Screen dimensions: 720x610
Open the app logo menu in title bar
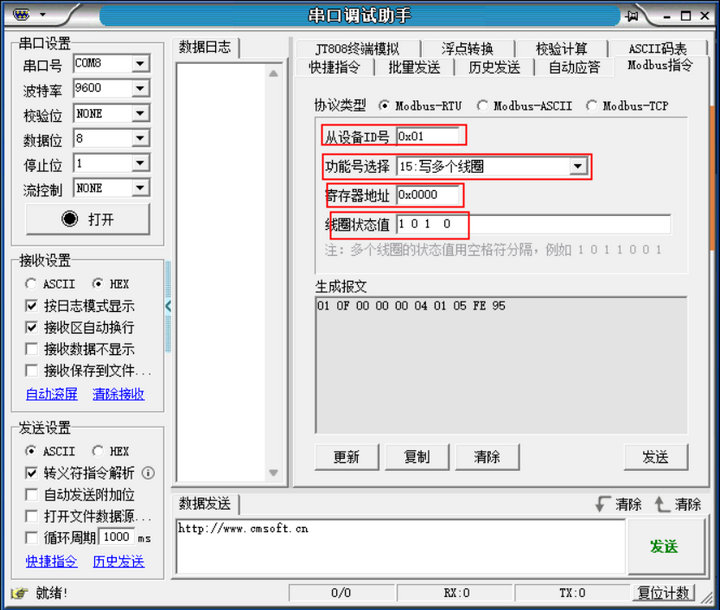[21, 15]
